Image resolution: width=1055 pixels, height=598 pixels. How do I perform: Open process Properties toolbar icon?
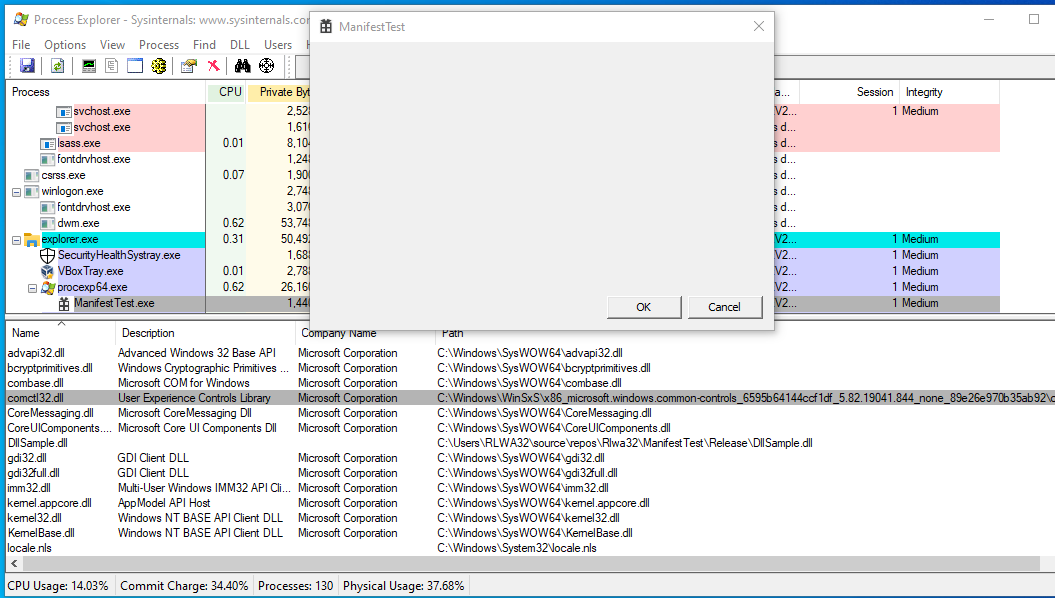[x=189, y=66]
